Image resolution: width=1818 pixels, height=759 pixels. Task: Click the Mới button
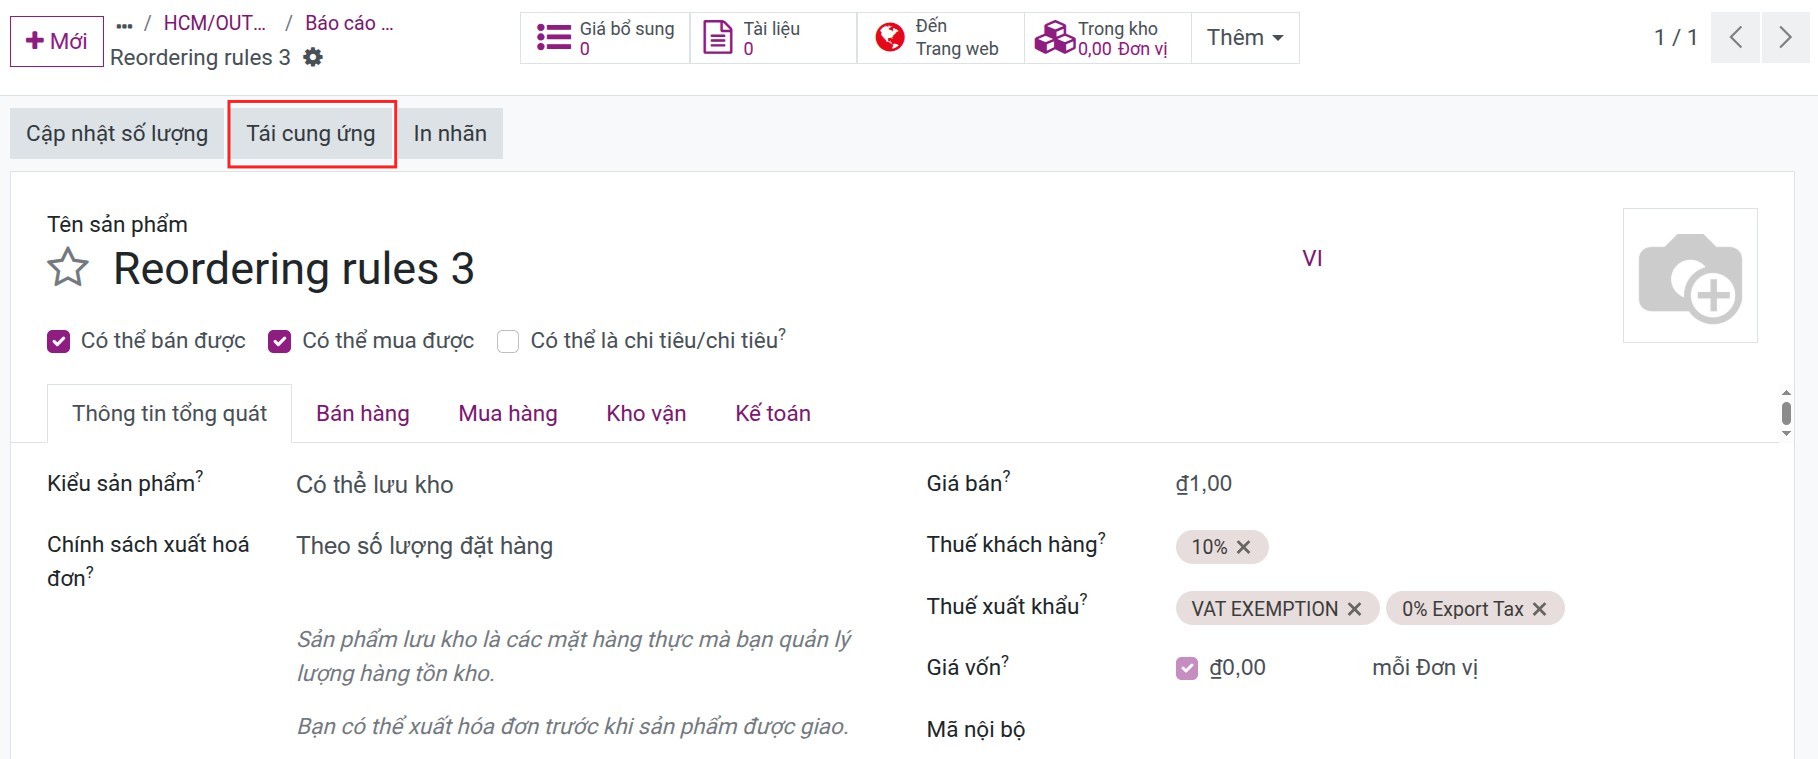pos(57,41)
